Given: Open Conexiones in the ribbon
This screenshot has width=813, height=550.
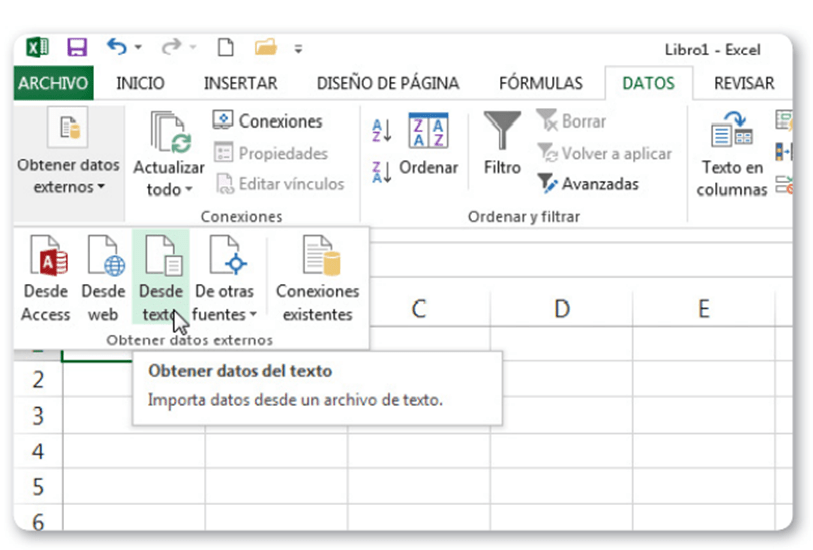Looking at the screenshot, I should tap(268, 121).
